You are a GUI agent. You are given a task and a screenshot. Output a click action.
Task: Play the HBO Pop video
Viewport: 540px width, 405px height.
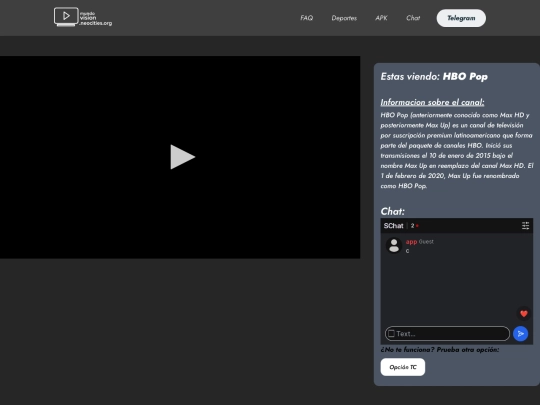click(183, 157)
